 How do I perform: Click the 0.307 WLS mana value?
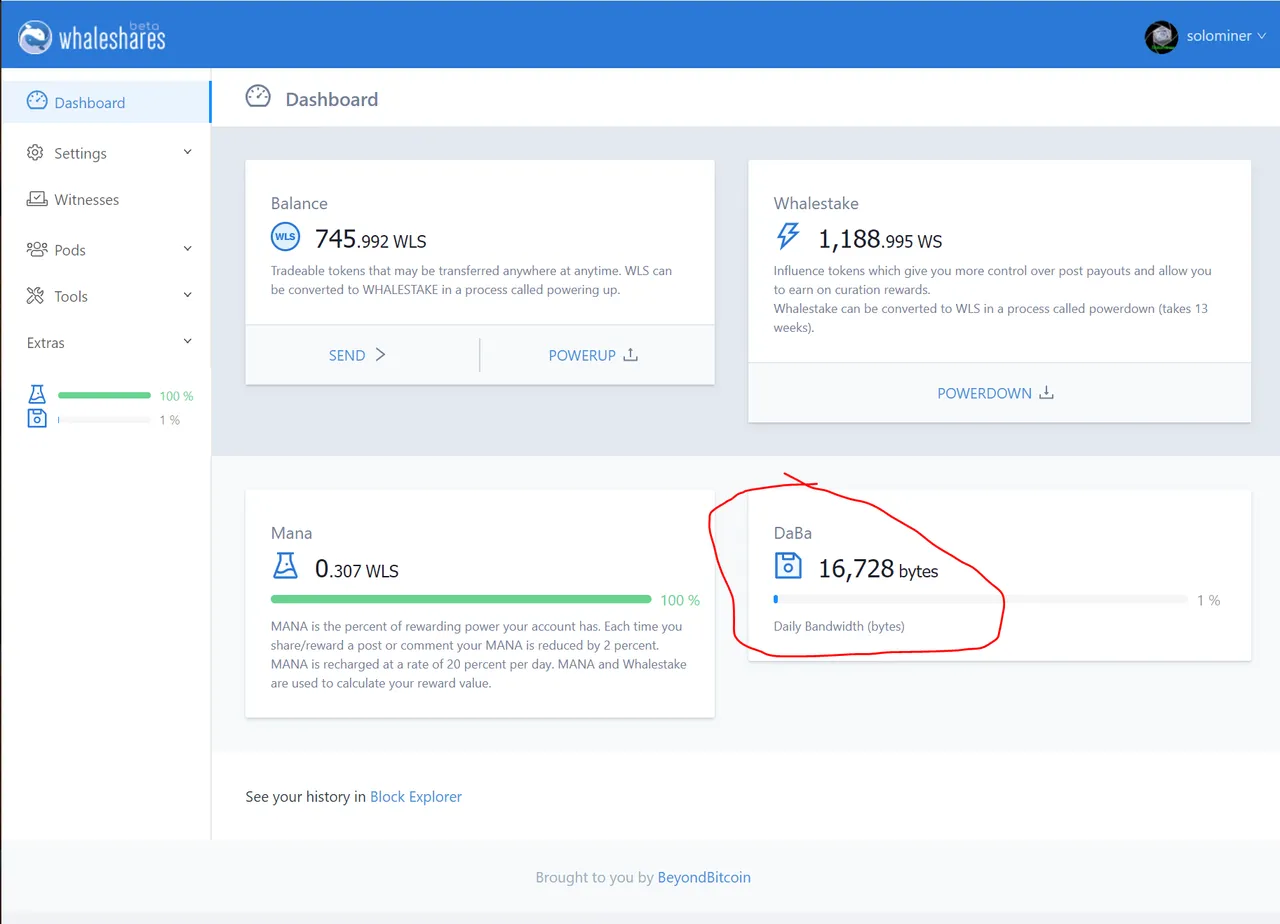point(357,570)
